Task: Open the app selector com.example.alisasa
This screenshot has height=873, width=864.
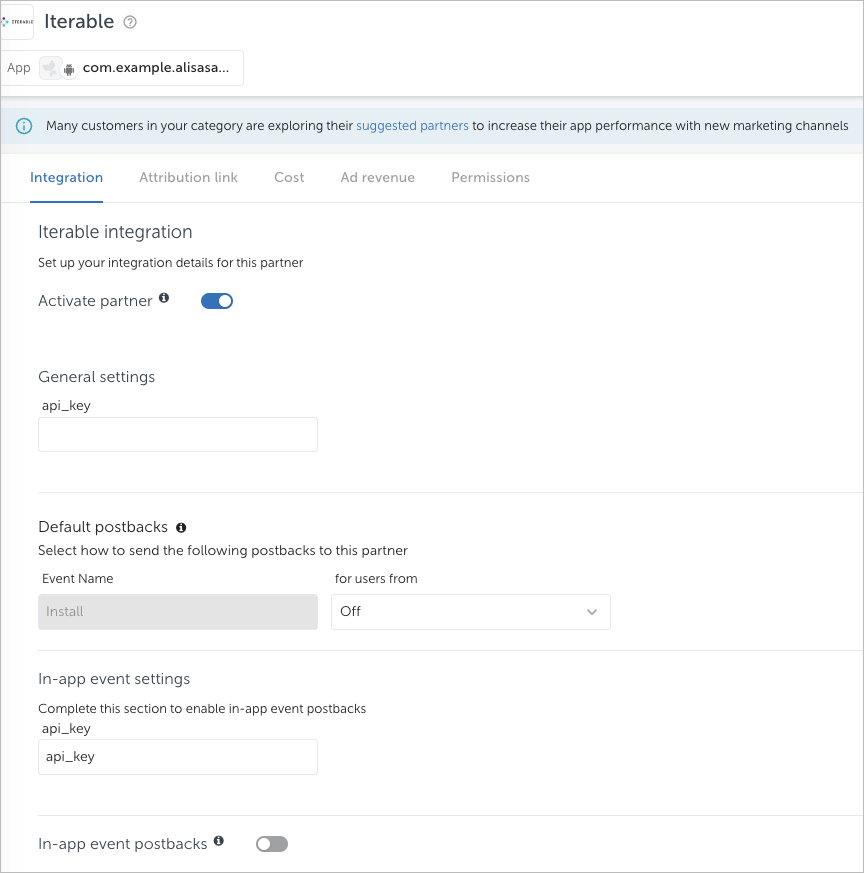Action: 122,68
